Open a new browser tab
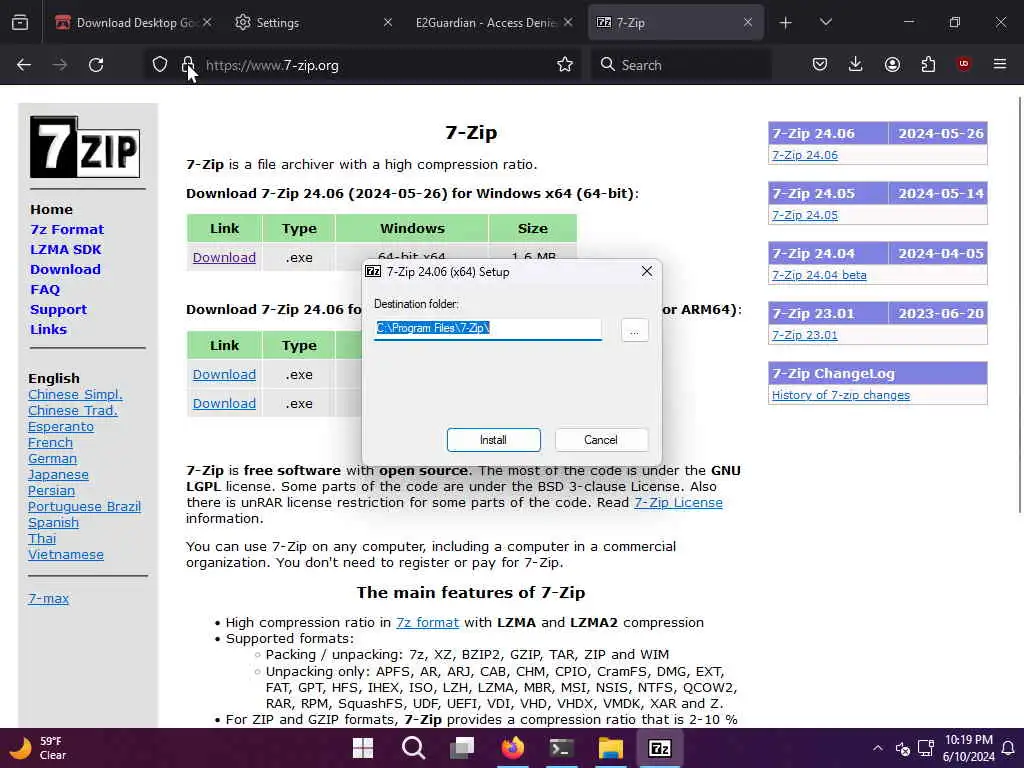This screenshot has height=768, width=1024. pos(786,23)
